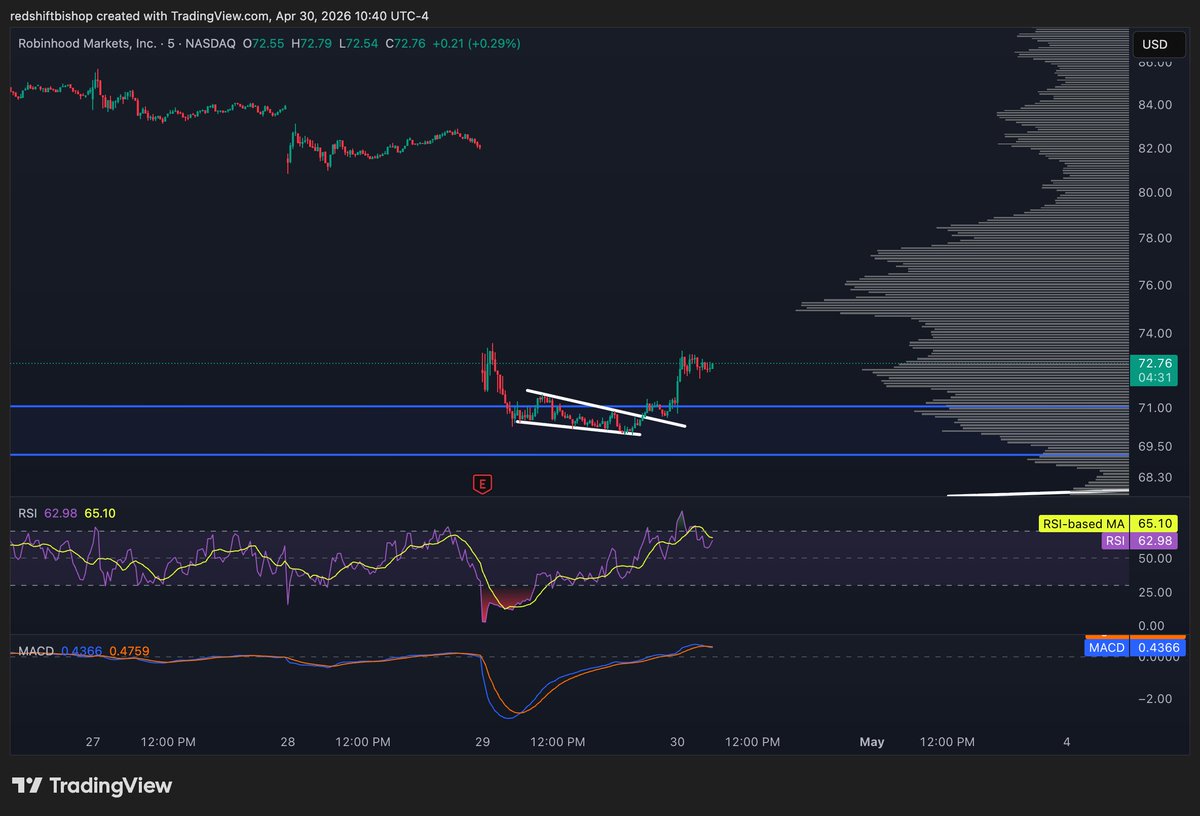Click the 74.00 price axis label

(x=1155, y=333)
